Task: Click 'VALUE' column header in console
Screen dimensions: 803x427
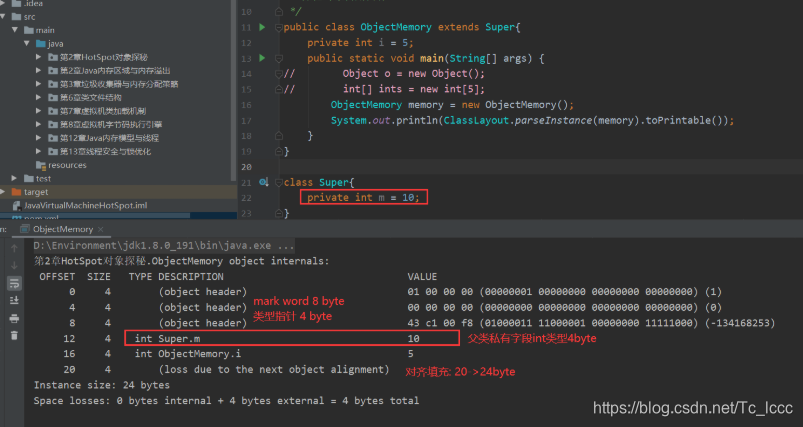Action: tap(422, 276)
